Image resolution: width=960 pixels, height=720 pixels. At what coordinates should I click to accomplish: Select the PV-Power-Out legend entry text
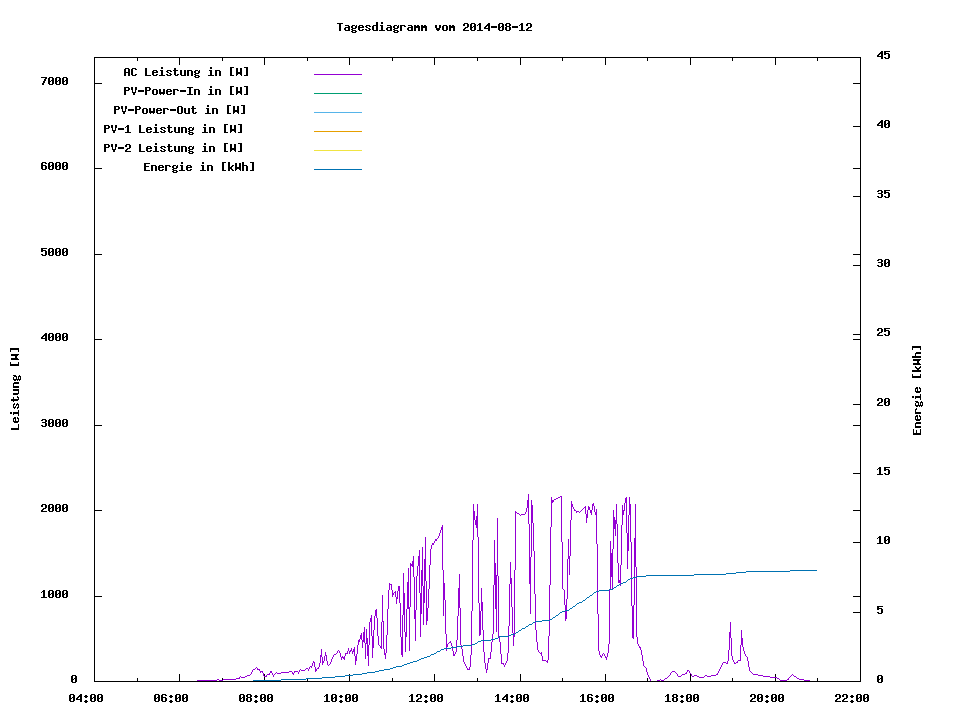[180, 110]
